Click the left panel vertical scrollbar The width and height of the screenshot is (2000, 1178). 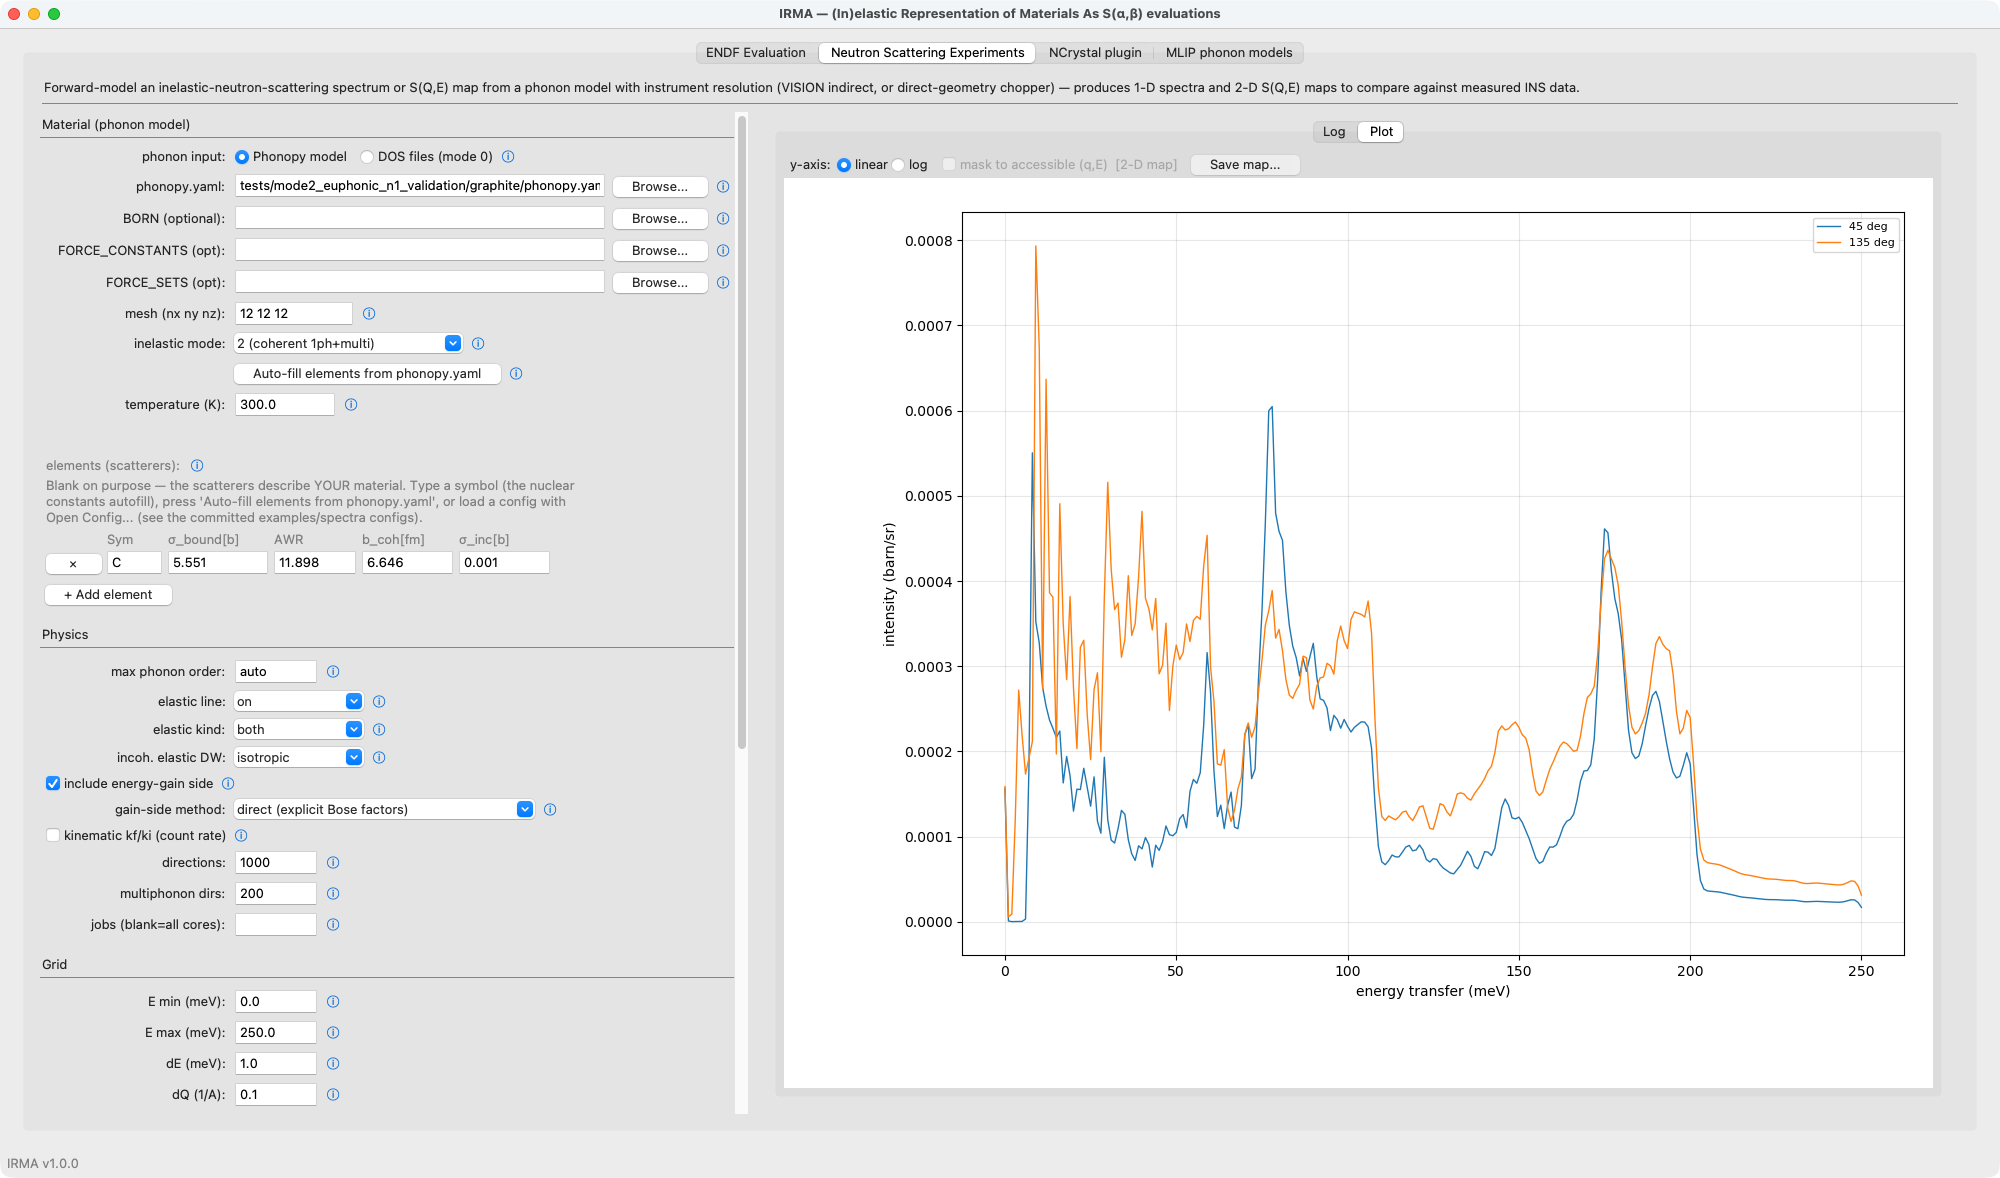[x=742, y=432]
